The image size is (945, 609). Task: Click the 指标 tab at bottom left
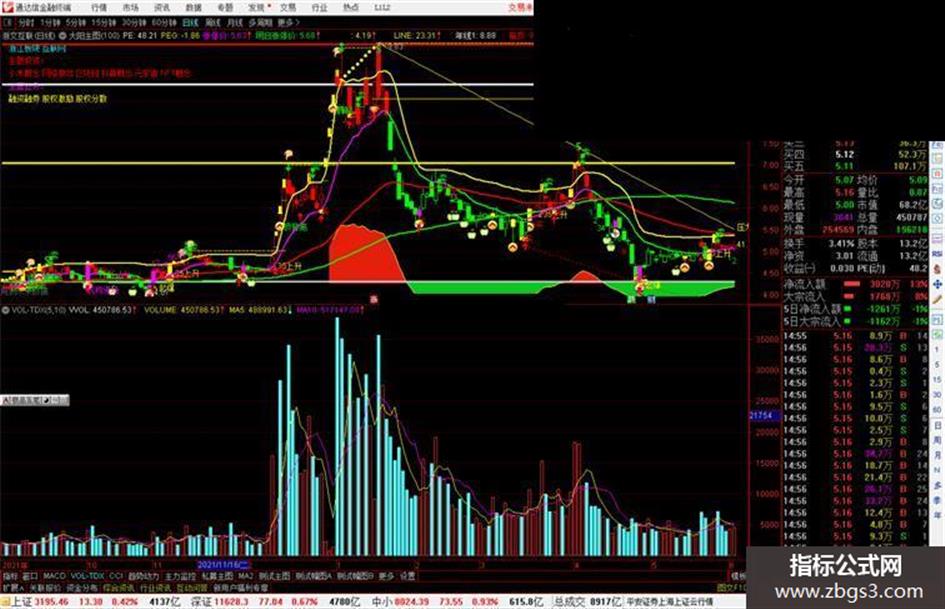pos(10,576)
